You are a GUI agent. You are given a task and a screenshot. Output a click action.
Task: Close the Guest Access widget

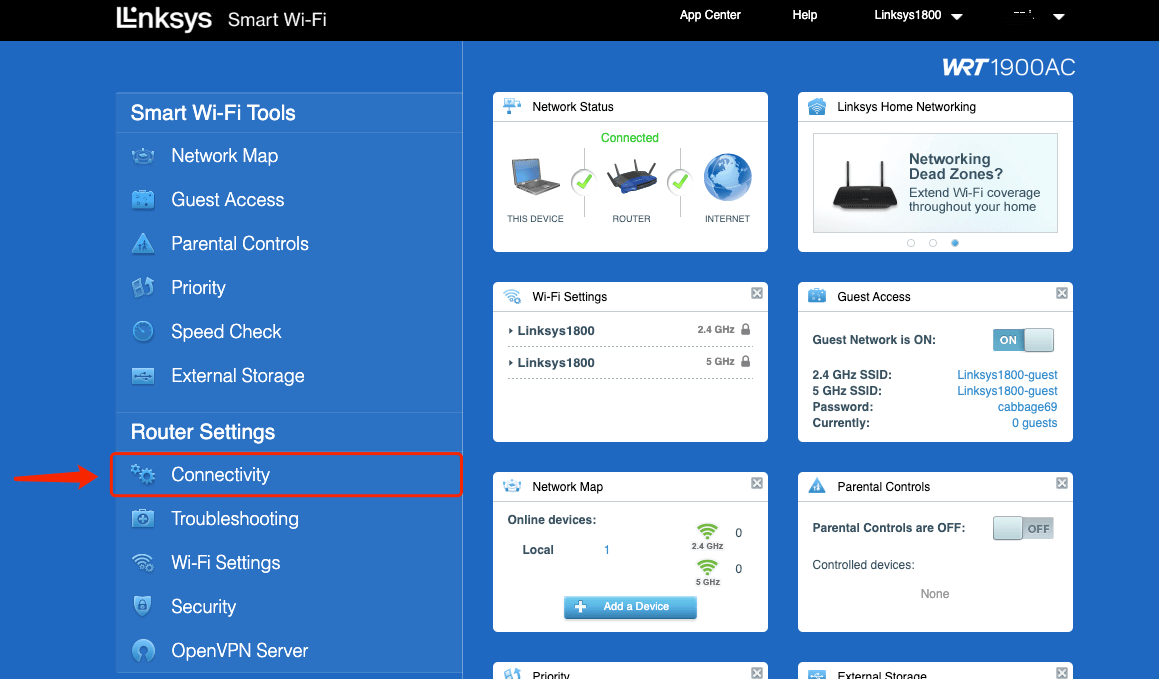(x=1061, y=293)
